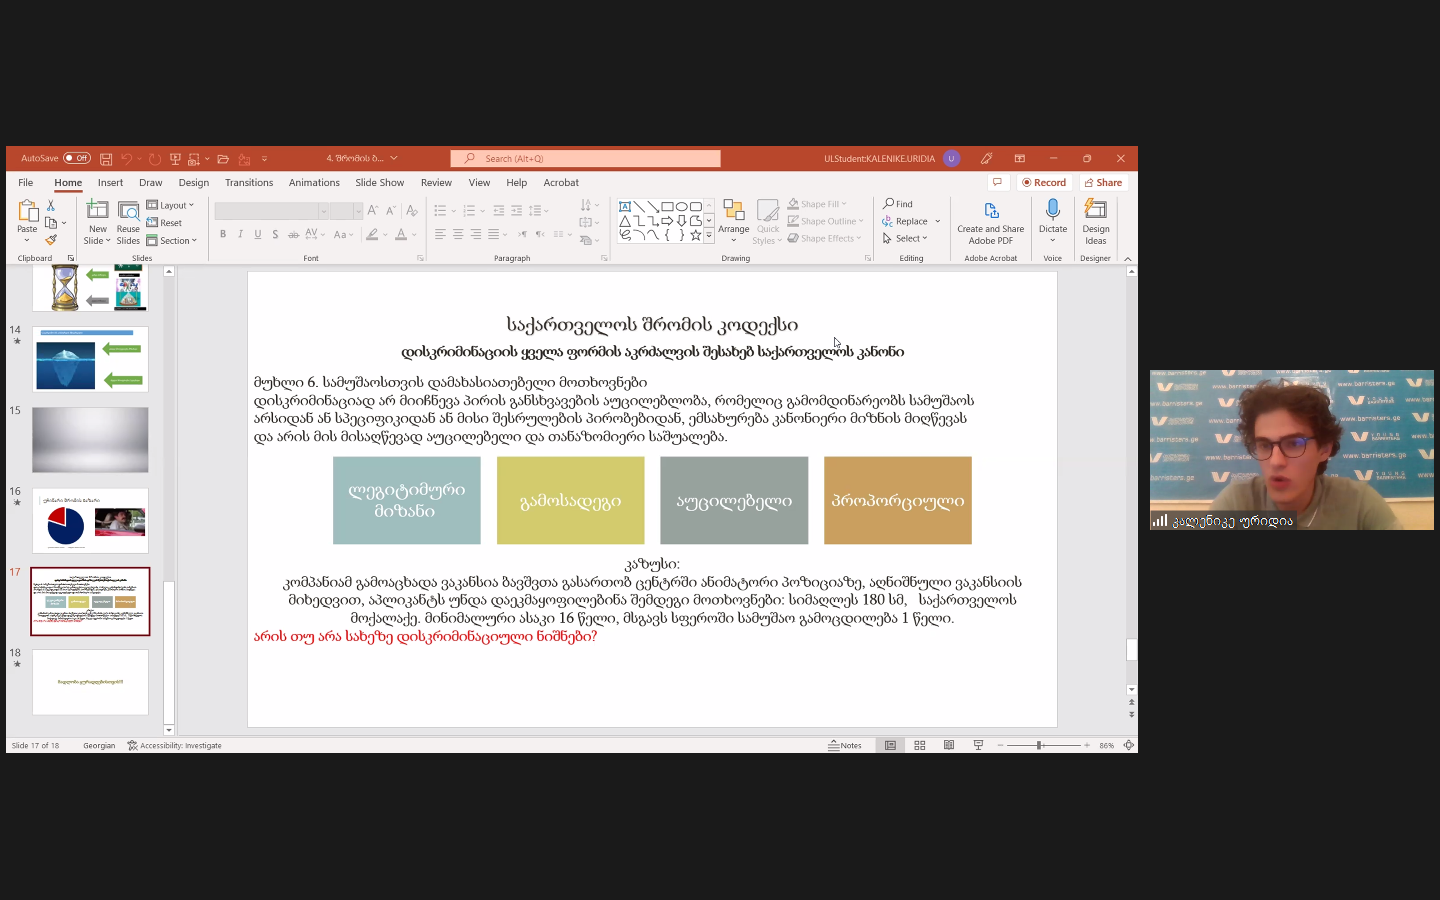Click the Paste clipboard icon
Image resolution: width=1440 pixels, height=900 pixels.
tap(27, 210)
